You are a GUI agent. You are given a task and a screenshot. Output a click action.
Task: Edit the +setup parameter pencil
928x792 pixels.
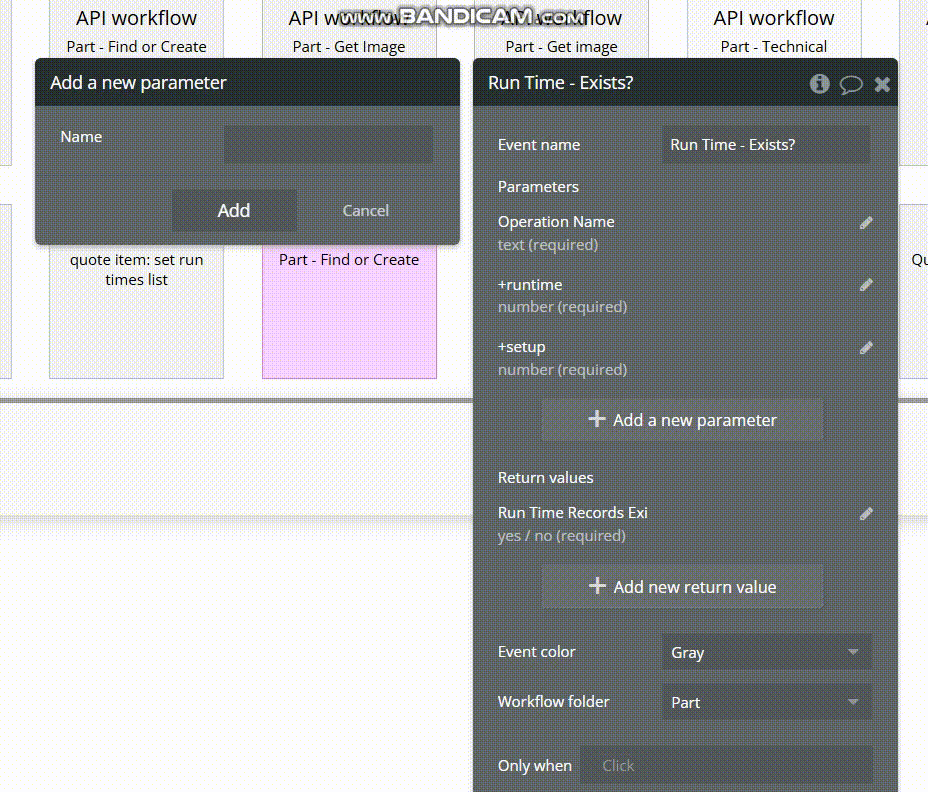click(866, 347)
